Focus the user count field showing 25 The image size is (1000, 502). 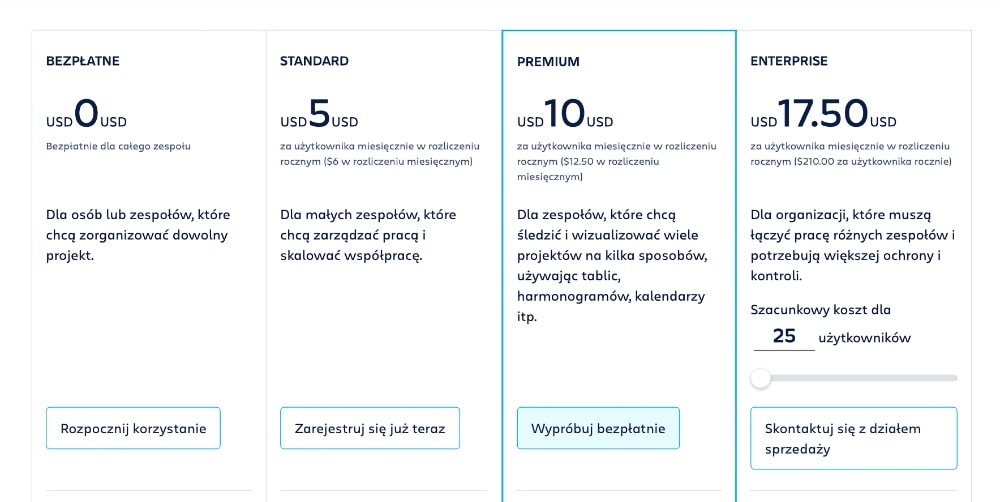click(x=784, y=336)
